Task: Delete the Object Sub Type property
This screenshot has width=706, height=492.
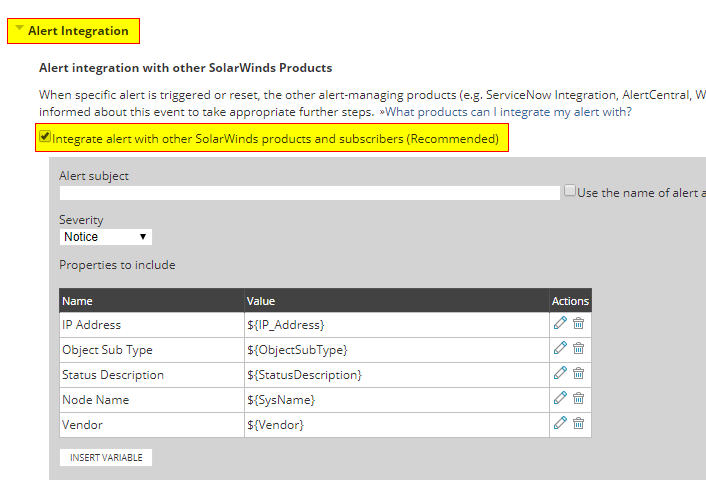Action: pos(578,349)
